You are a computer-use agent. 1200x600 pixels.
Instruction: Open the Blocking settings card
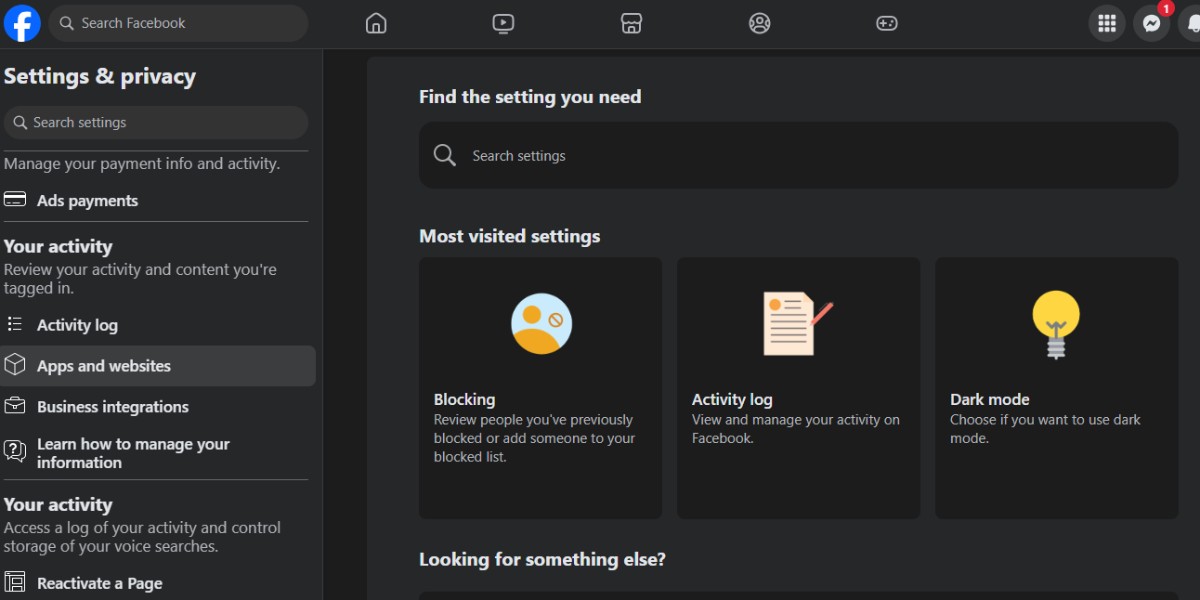[540, 388]
